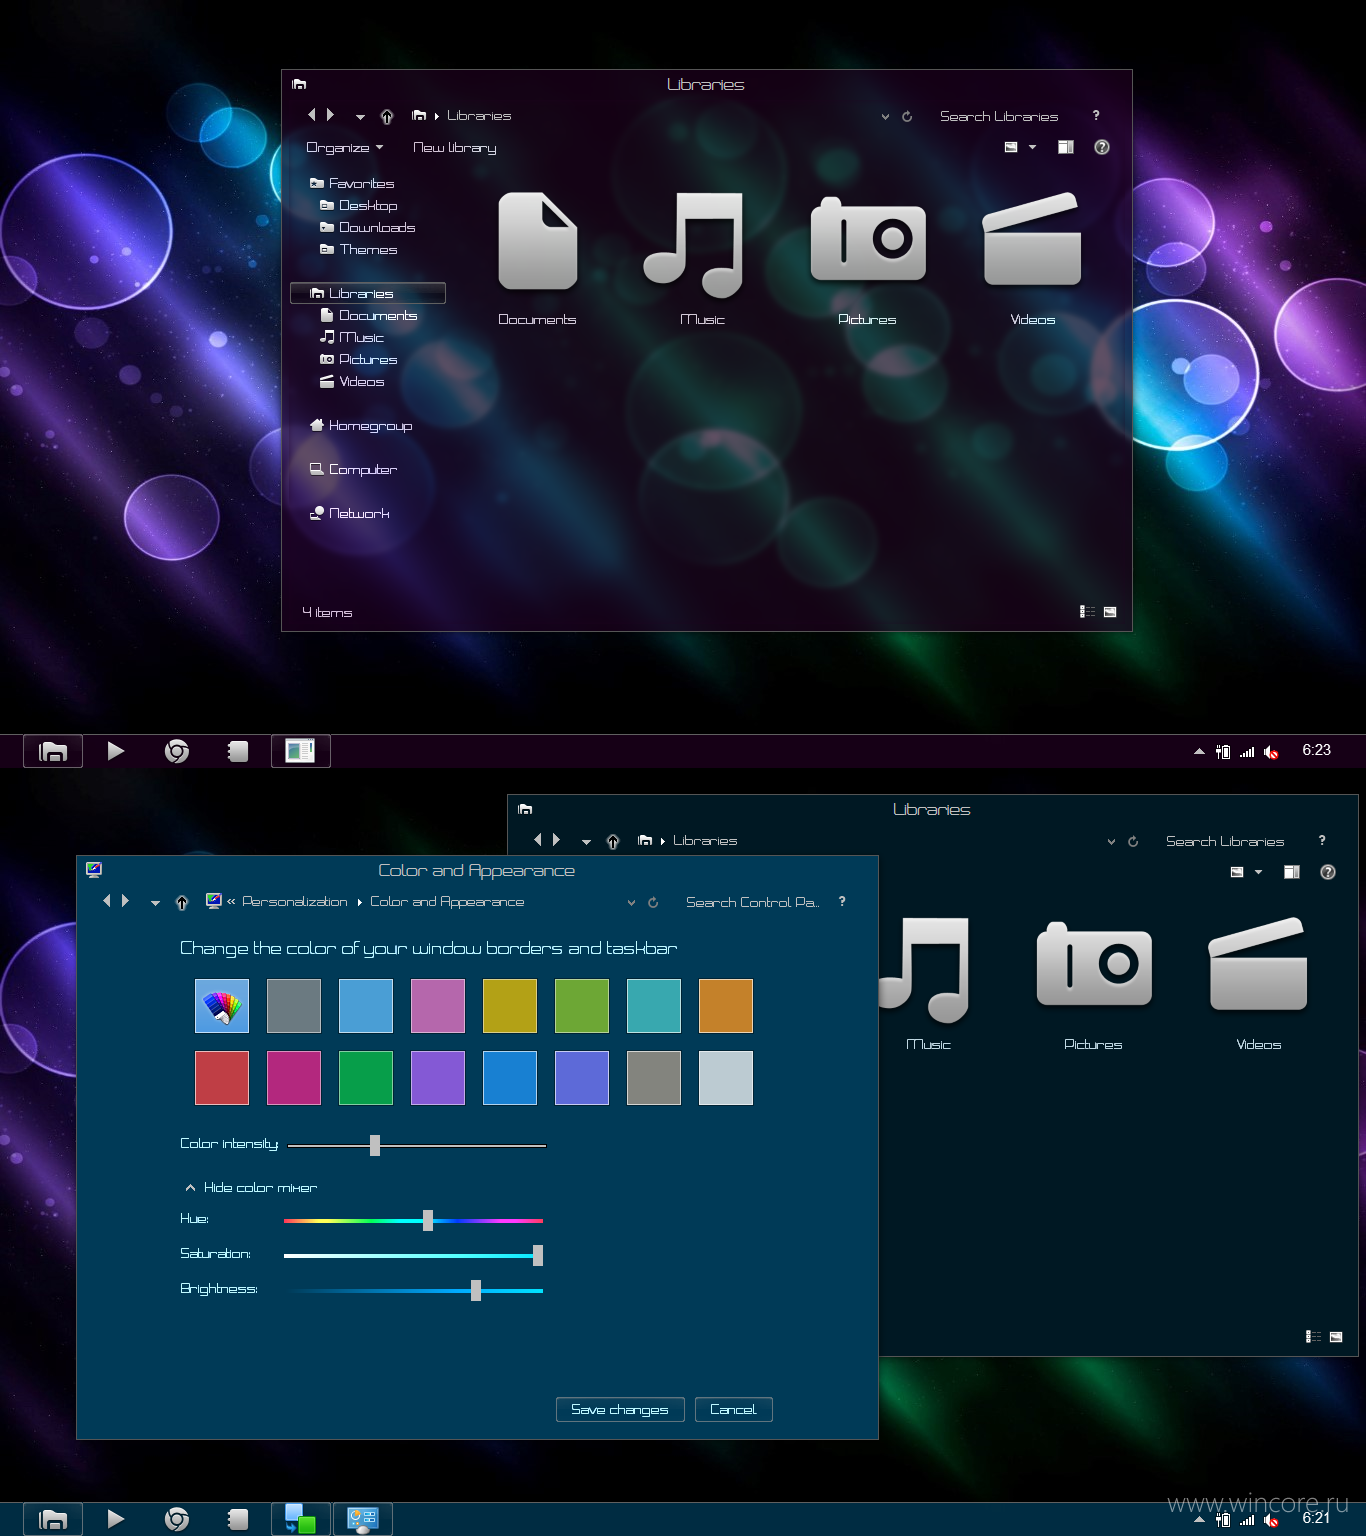Collapse the Hide color mixer section
The width and height of the screenshot is (1366, 1536).
tap(250, 1187)
